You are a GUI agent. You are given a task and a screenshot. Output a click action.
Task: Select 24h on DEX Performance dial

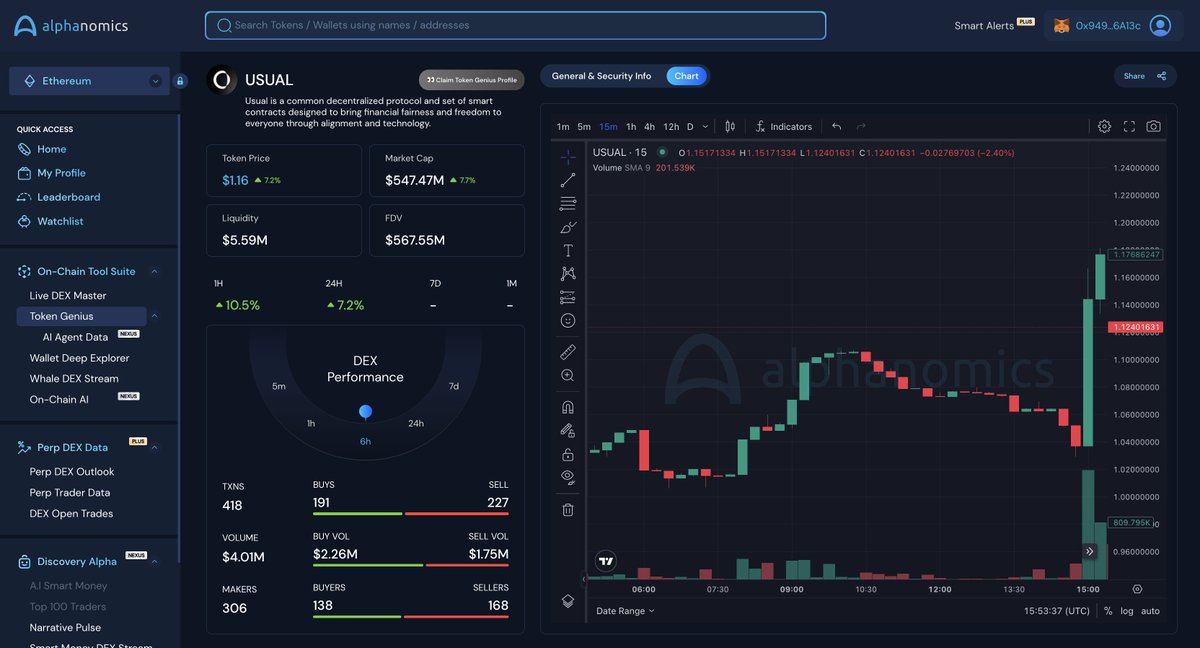click(x=416, y=423)
